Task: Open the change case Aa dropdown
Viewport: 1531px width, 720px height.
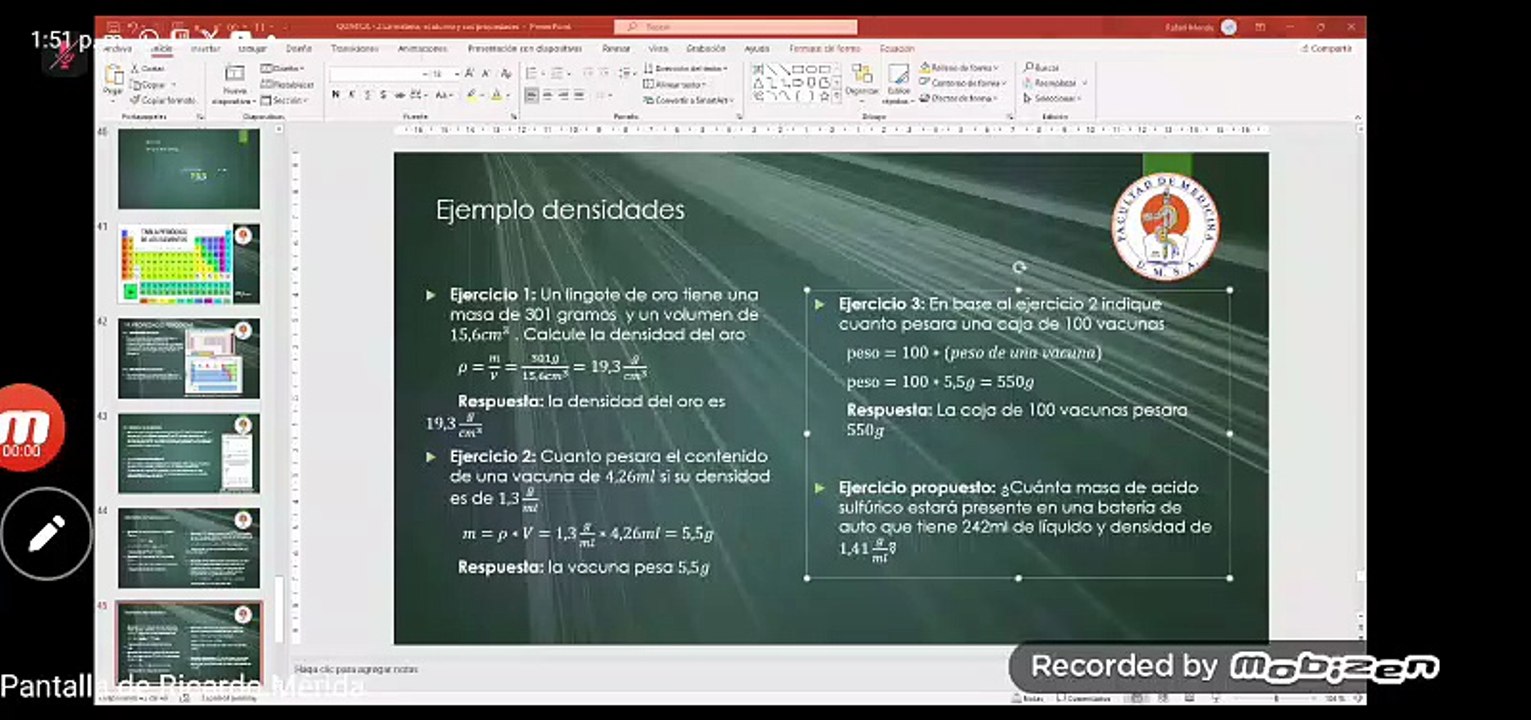Action: (445, 95)
